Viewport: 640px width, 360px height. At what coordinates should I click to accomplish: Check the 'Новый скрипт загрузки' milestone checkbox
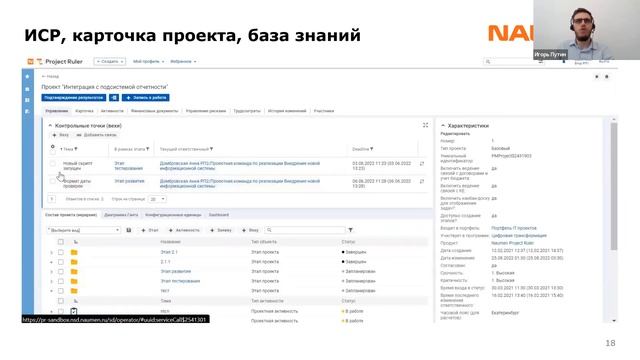(x=53, y=164)
